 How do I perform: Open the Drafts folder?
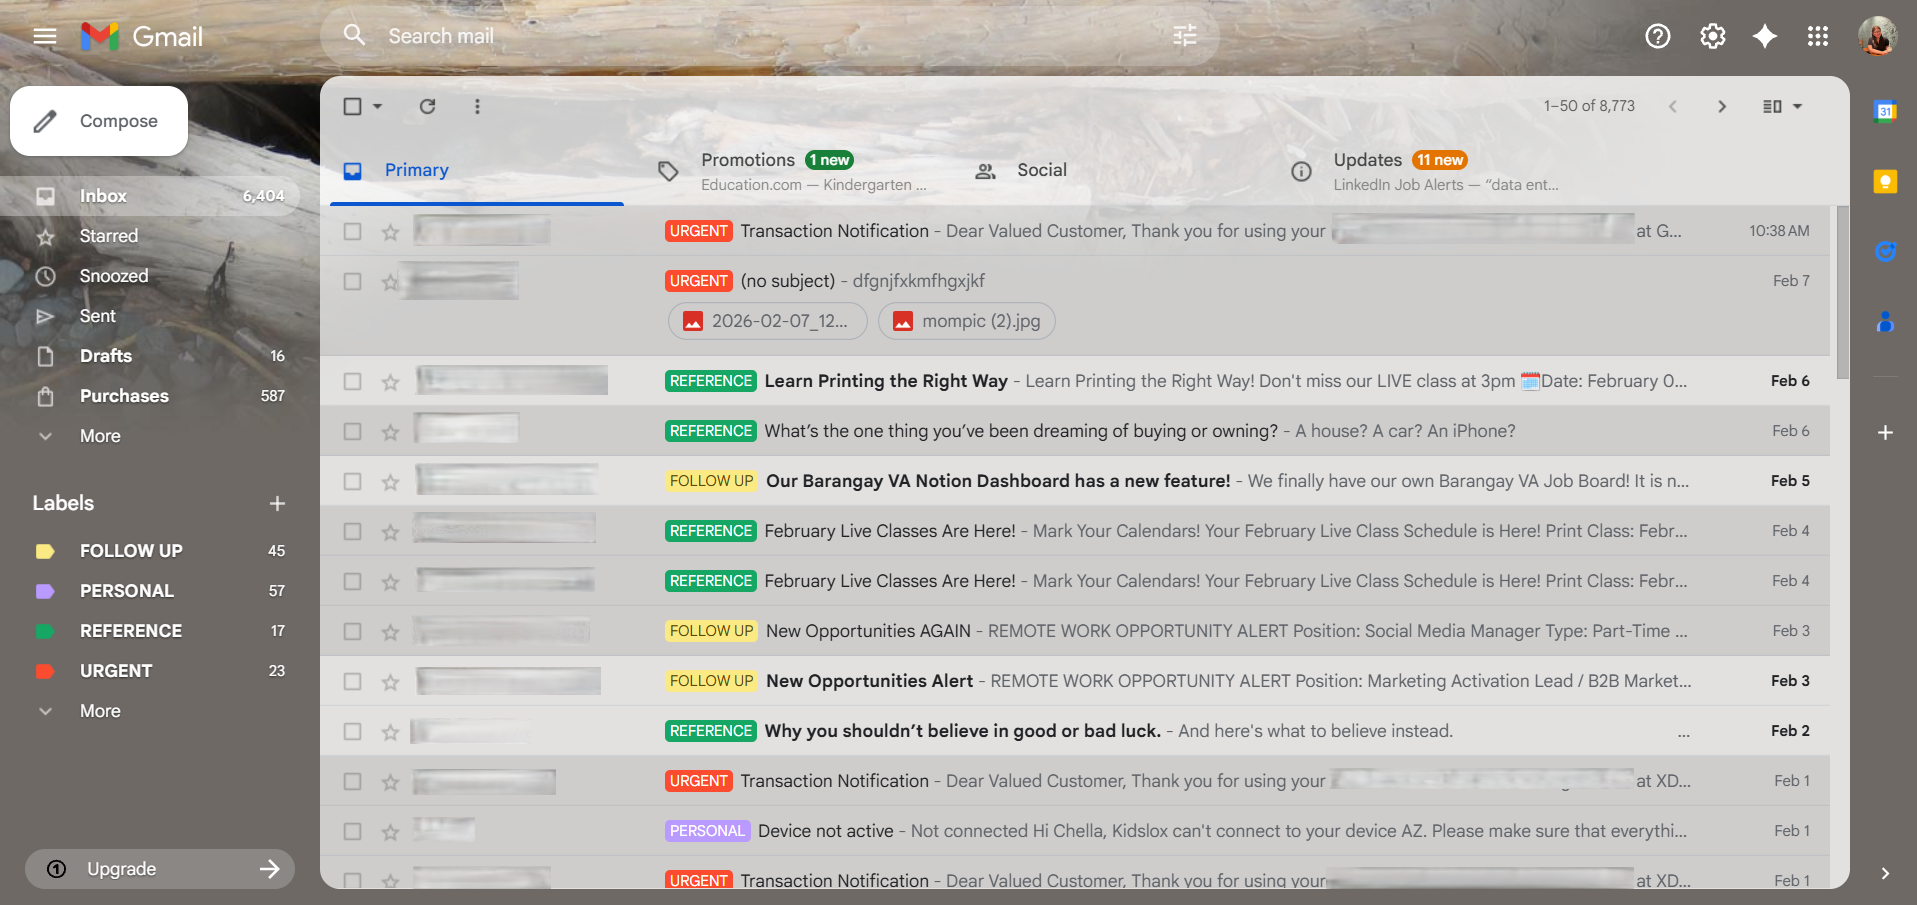pos(150,356)
